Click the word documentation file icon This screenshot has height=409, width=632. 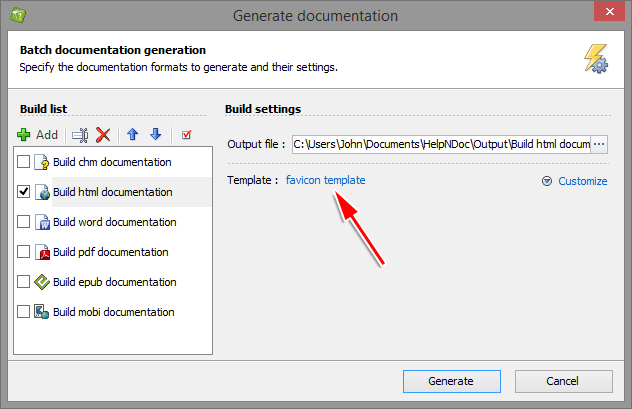(x=42, y=222)
